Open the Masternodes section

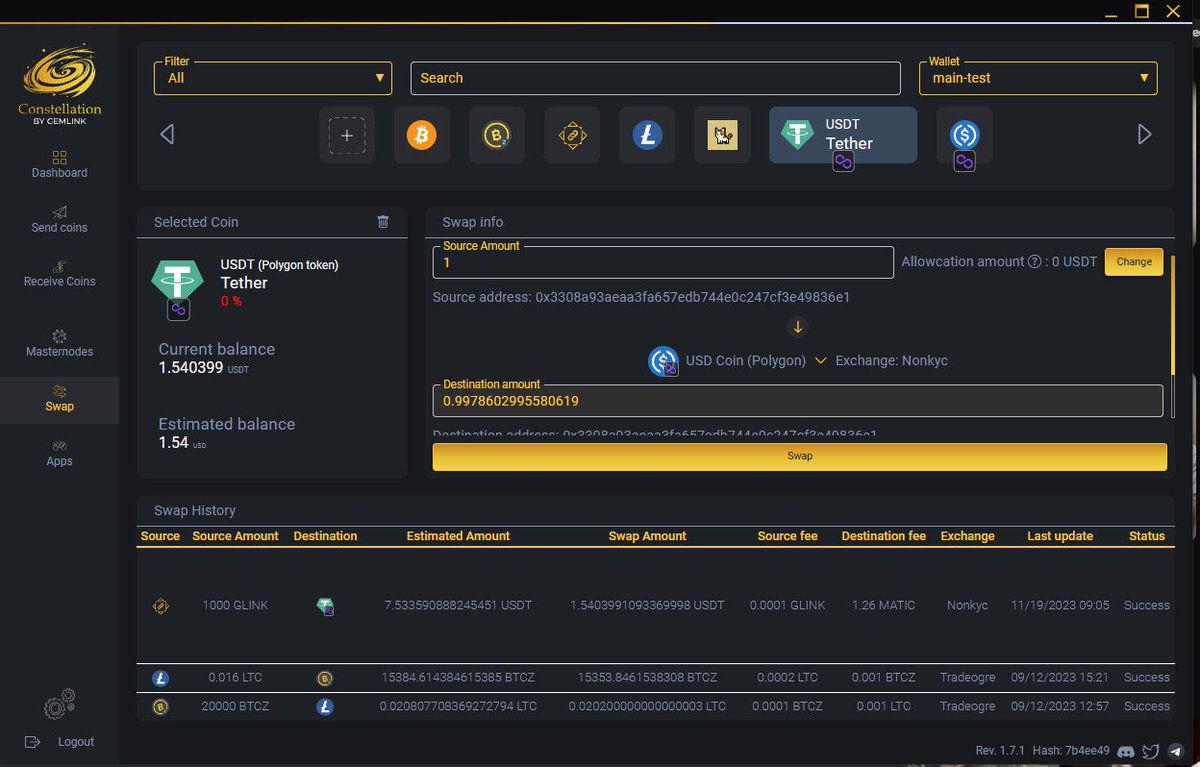59,344
